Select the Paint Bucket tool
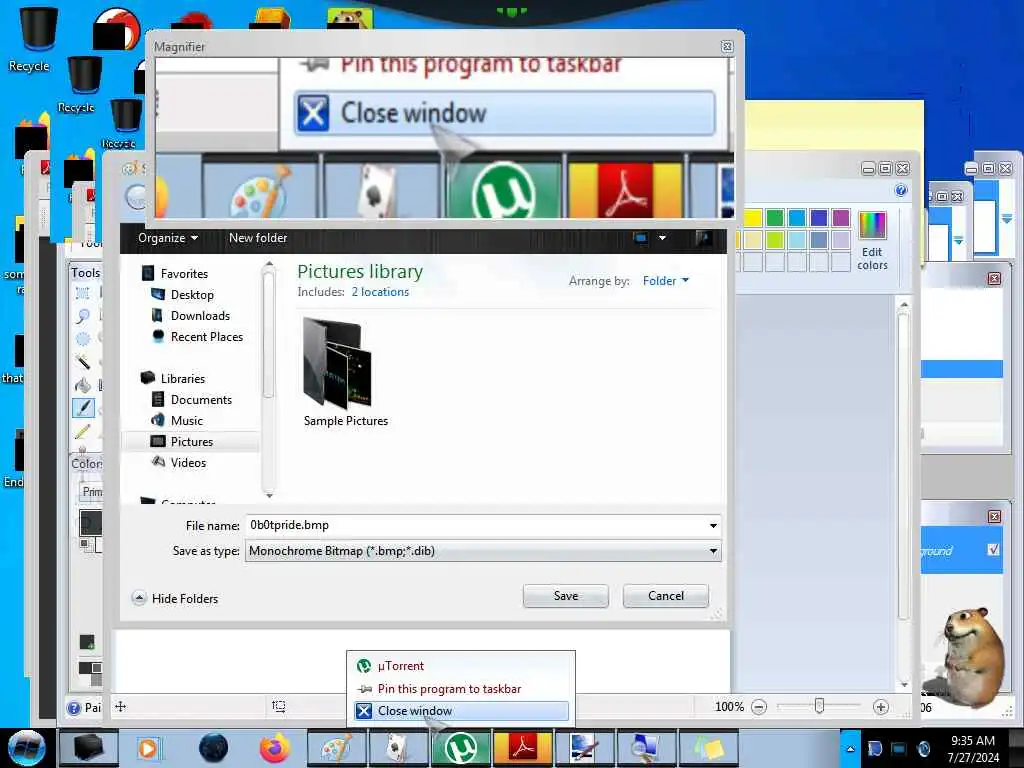The height and width of the screenshot is (768, 1024). coord(83,385)
